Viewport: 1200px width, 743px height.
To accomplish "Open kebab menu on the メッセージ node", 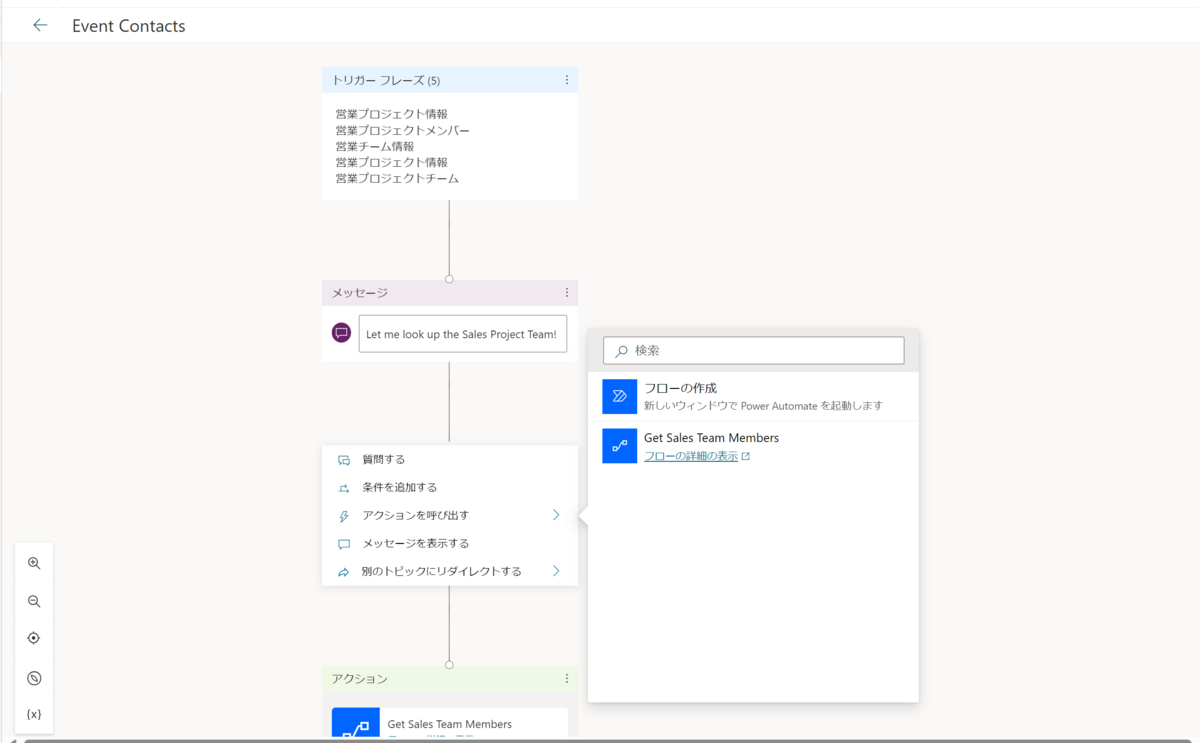I will point(567,292).
